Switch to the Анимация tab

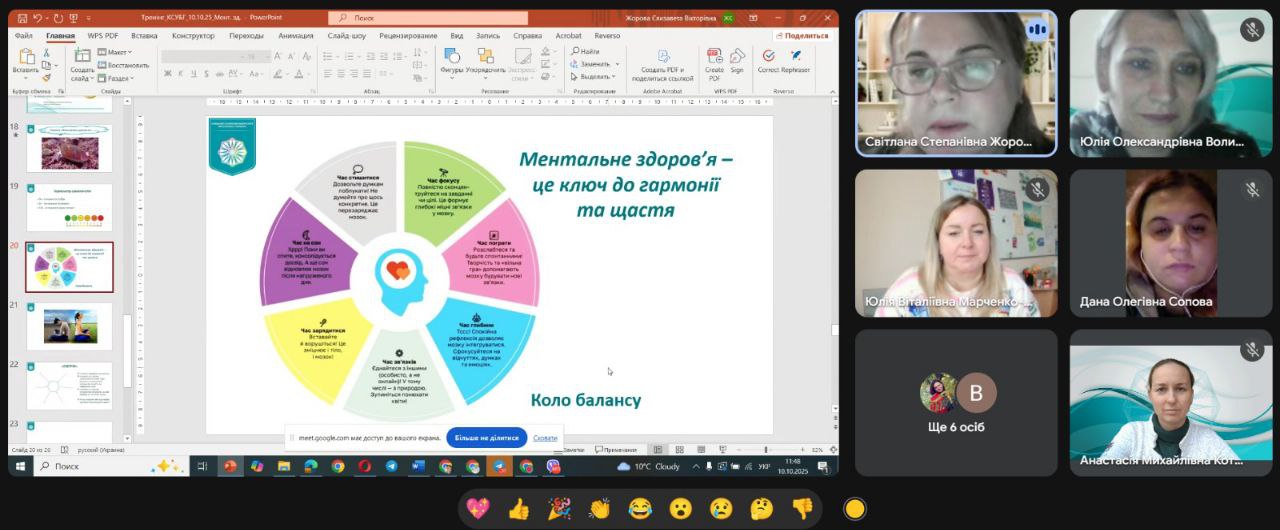pyautogui.click(x=295, y=35)
